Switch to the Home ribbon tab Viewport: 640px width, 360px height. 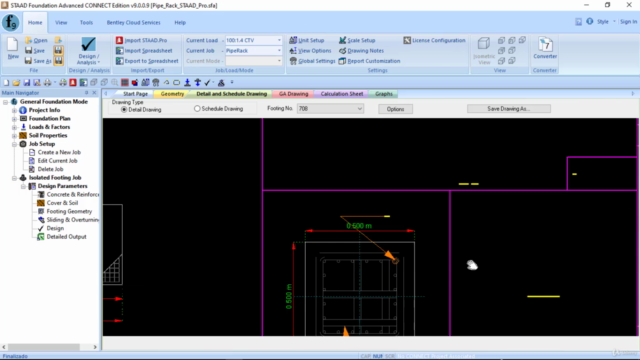click(x=35, y=22)
